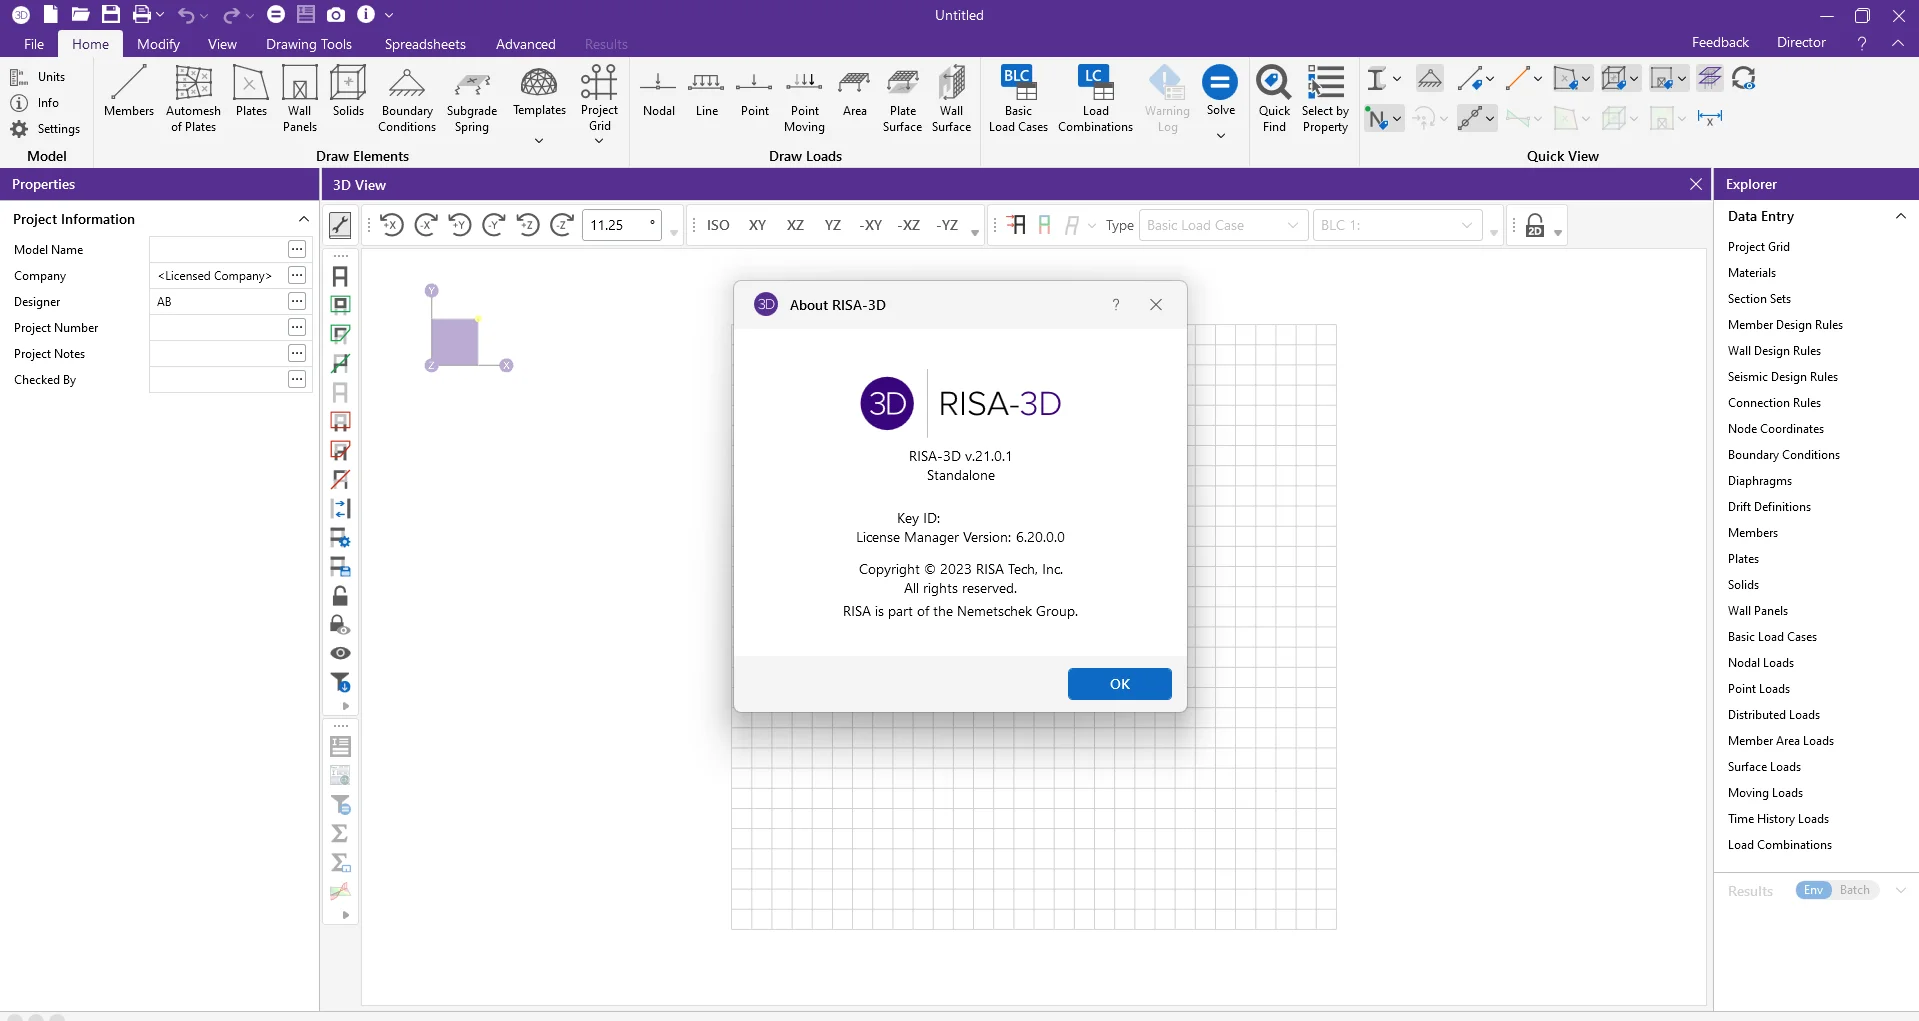Image resolution: width=1919 pixels, height=1021 pixels.
Task: Open Model Name ellipsis button
Action: [x=297, y=249]
